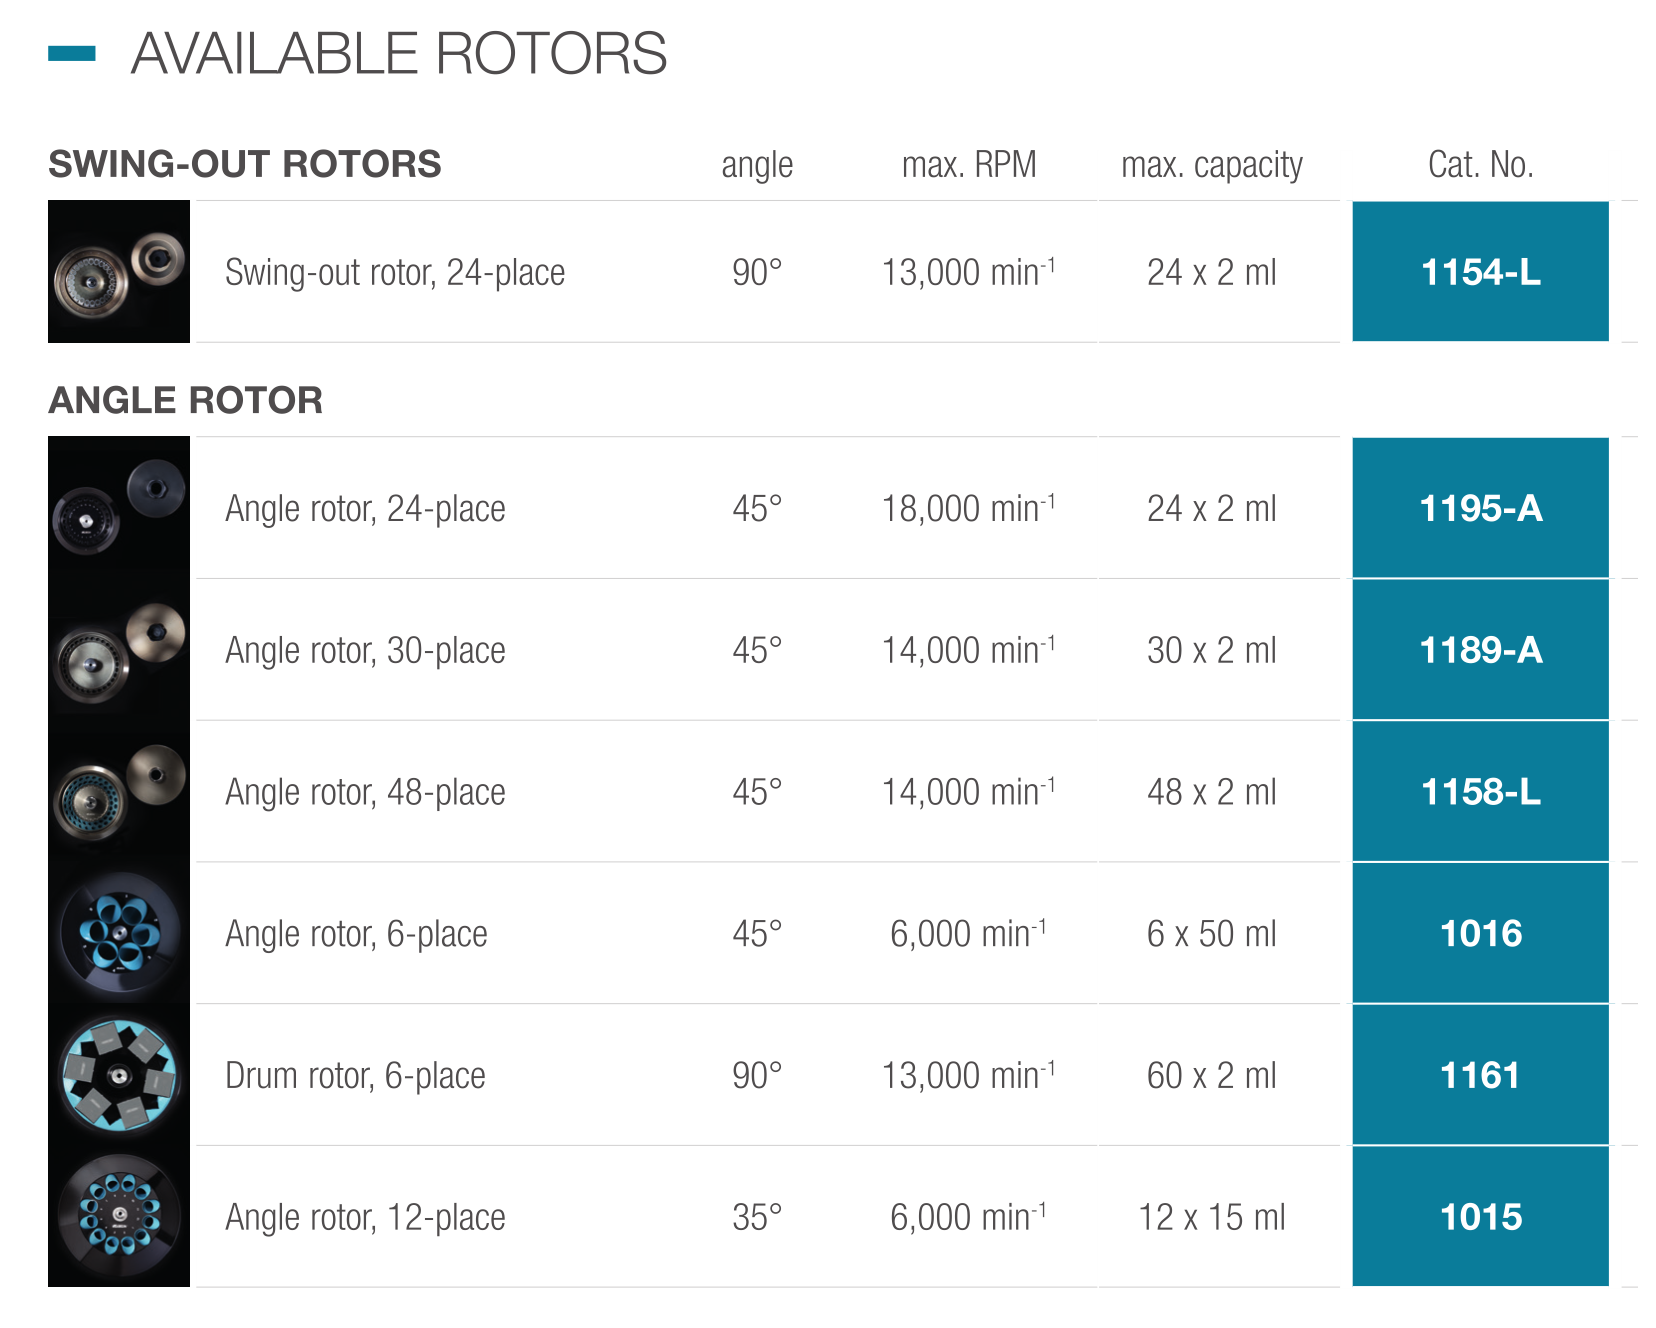This screenshot has width=1656, height=1328.
Task: Click the 1189-A catalog number cell
Action: pyautogui.click(x=1480, y=650)
